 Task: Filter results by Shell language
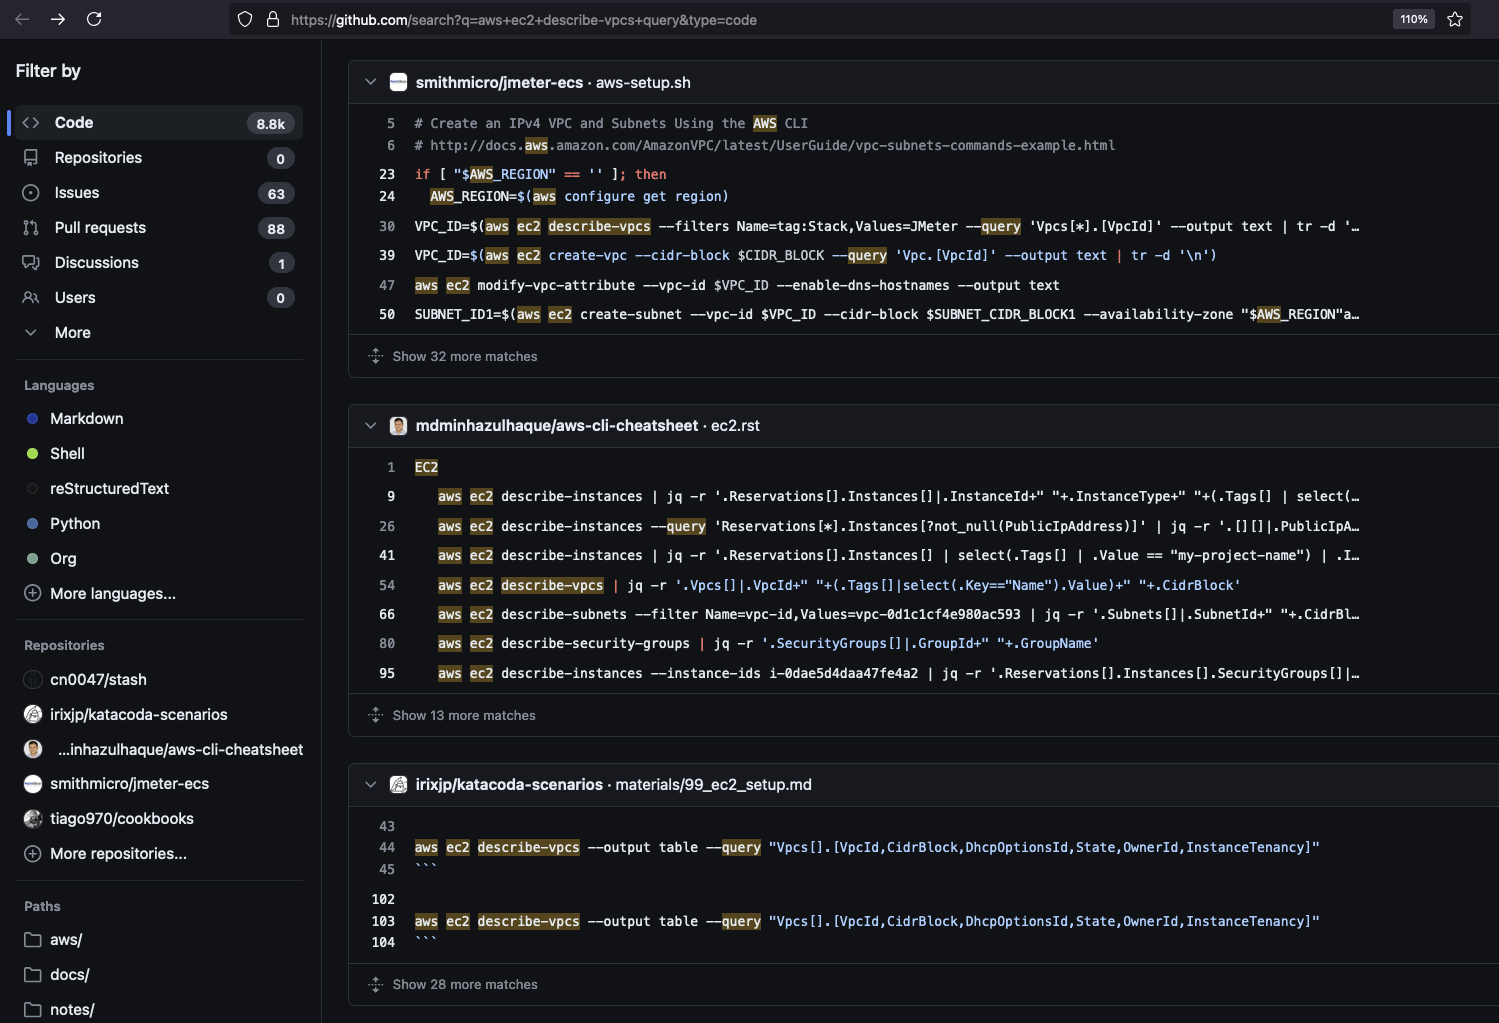(67, 454)
